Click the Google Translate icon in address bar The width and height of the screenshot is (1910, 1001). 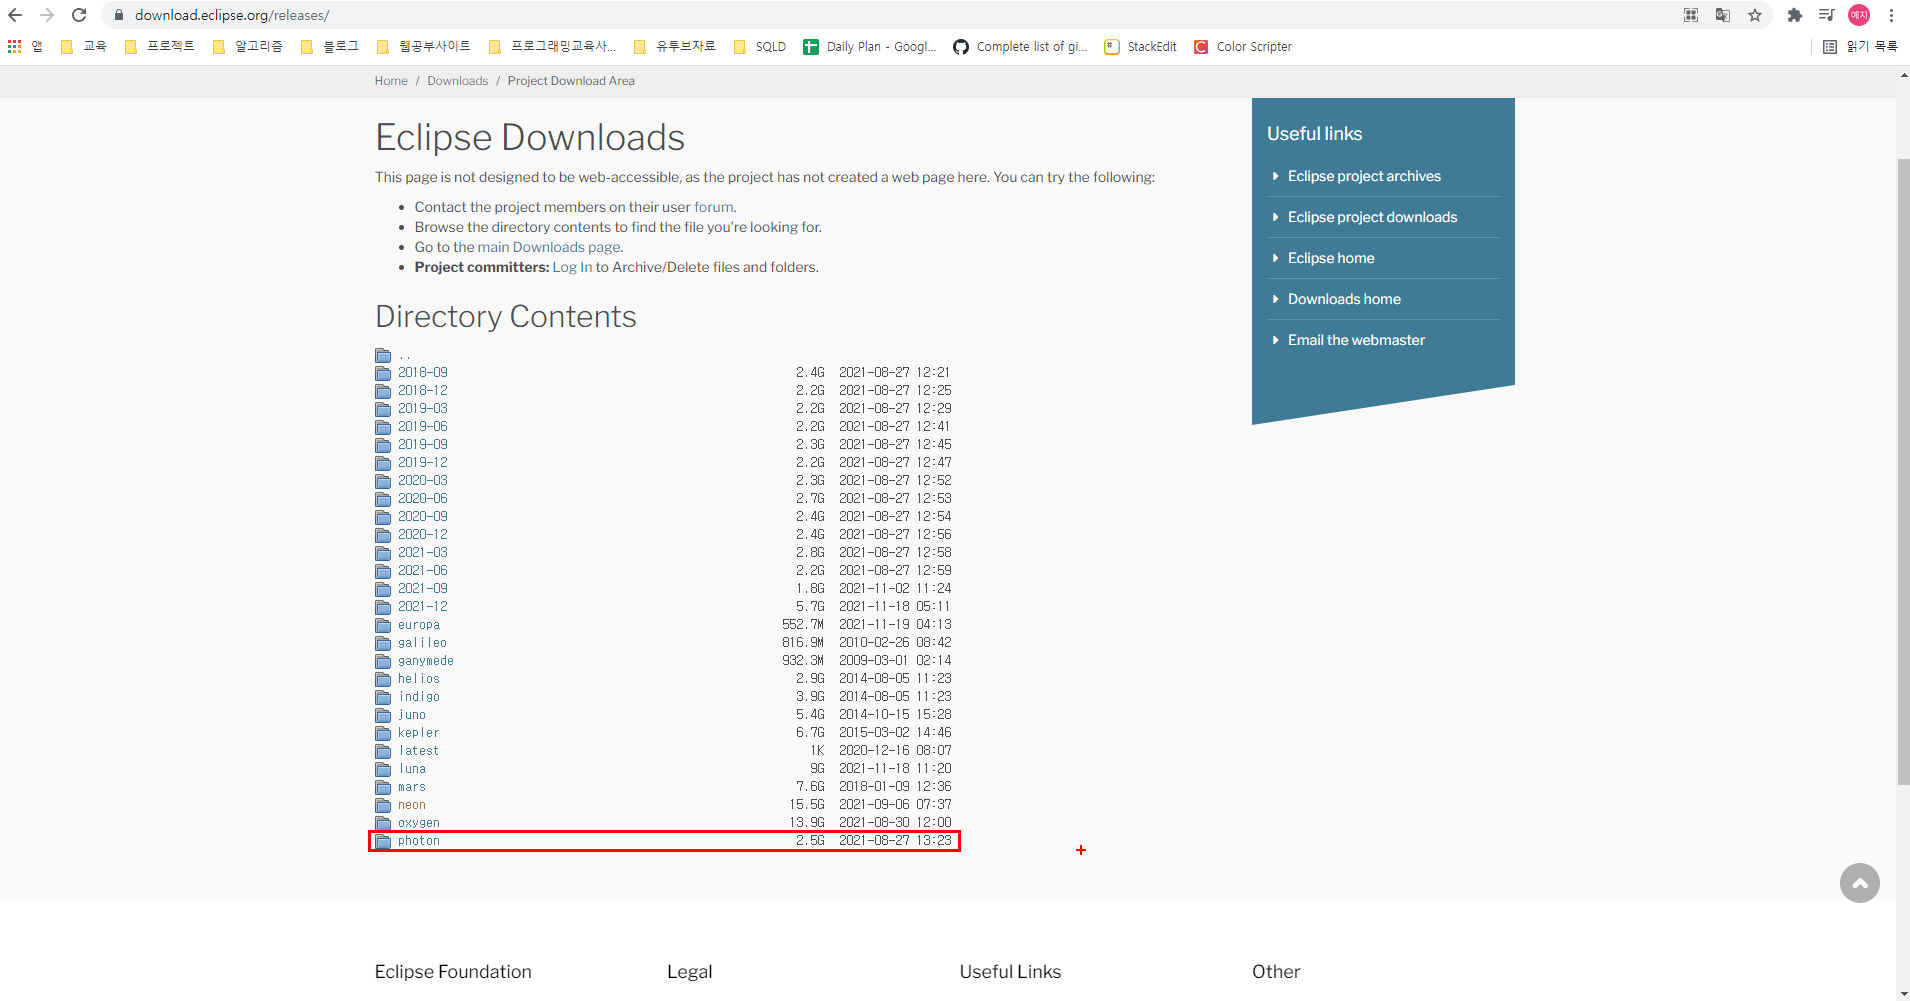(1723, 15)
